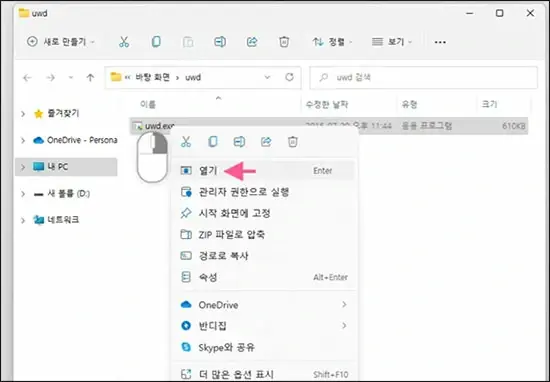Screen dimensions: 550x382
Task: Choose 속성 in the context menu
Action: (264, 277)
